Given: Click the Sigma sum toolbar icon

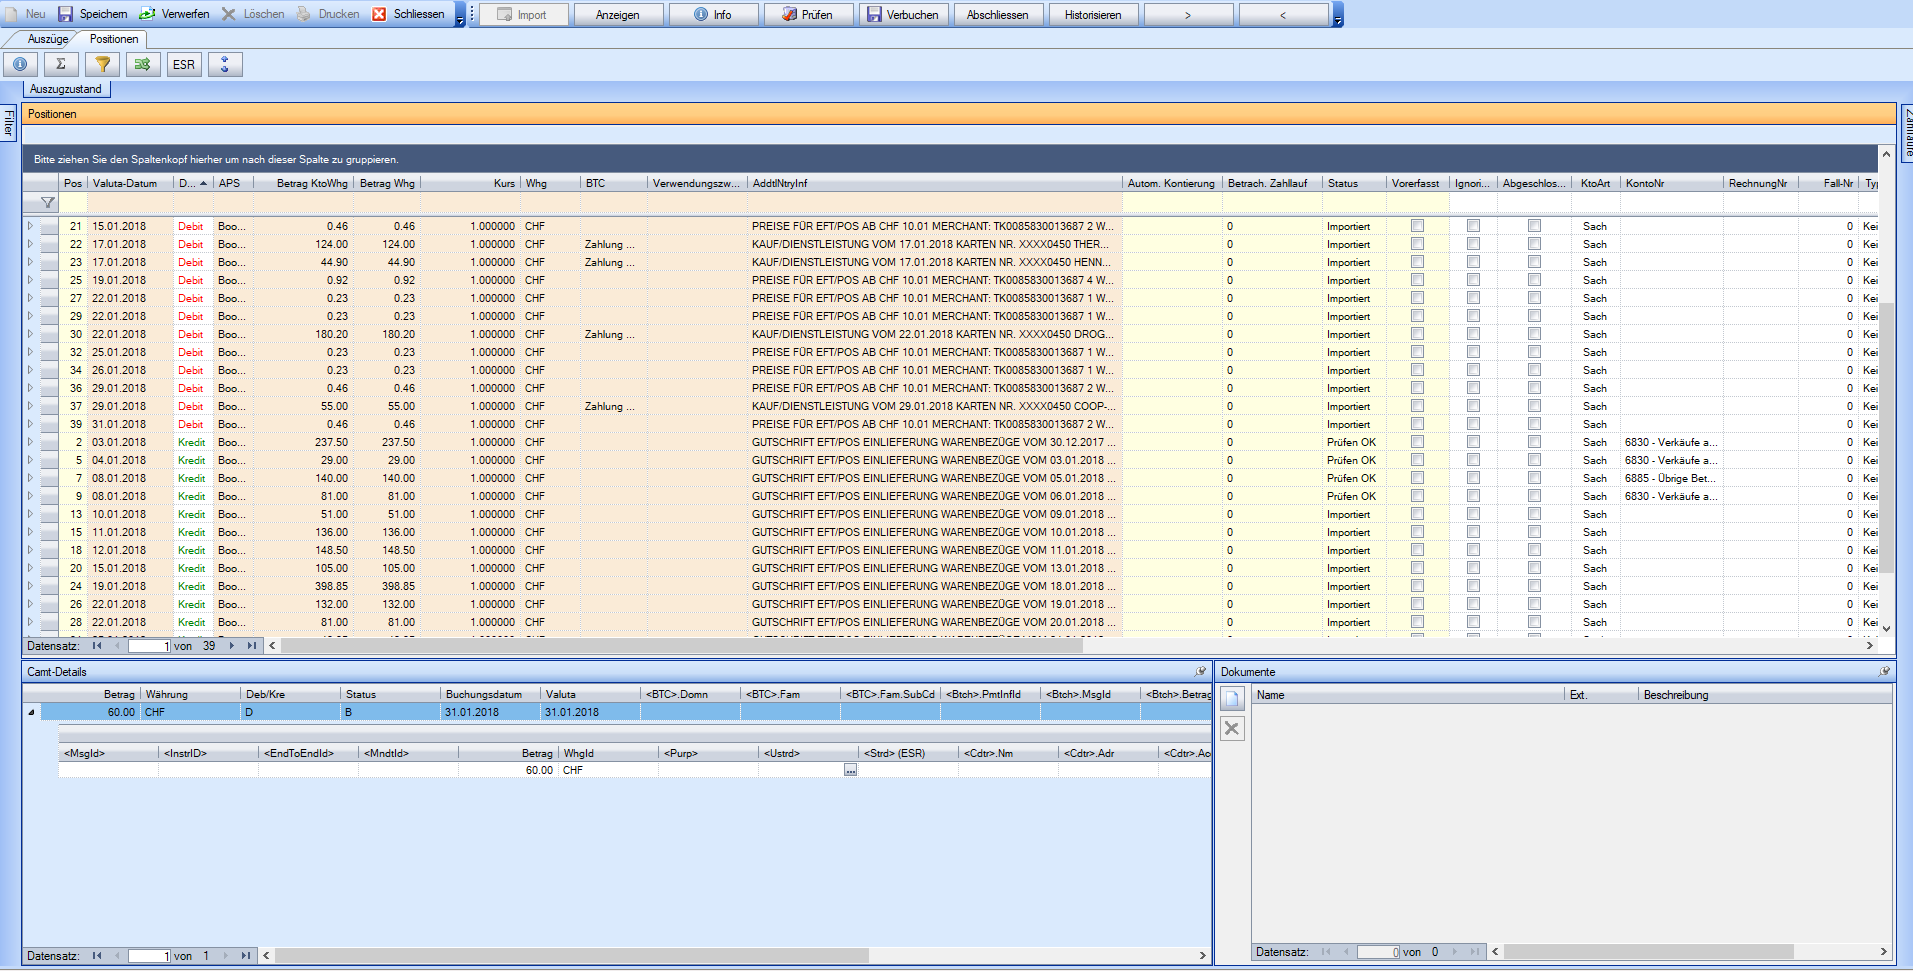Looking at the screenshot, I should point(61,64).
